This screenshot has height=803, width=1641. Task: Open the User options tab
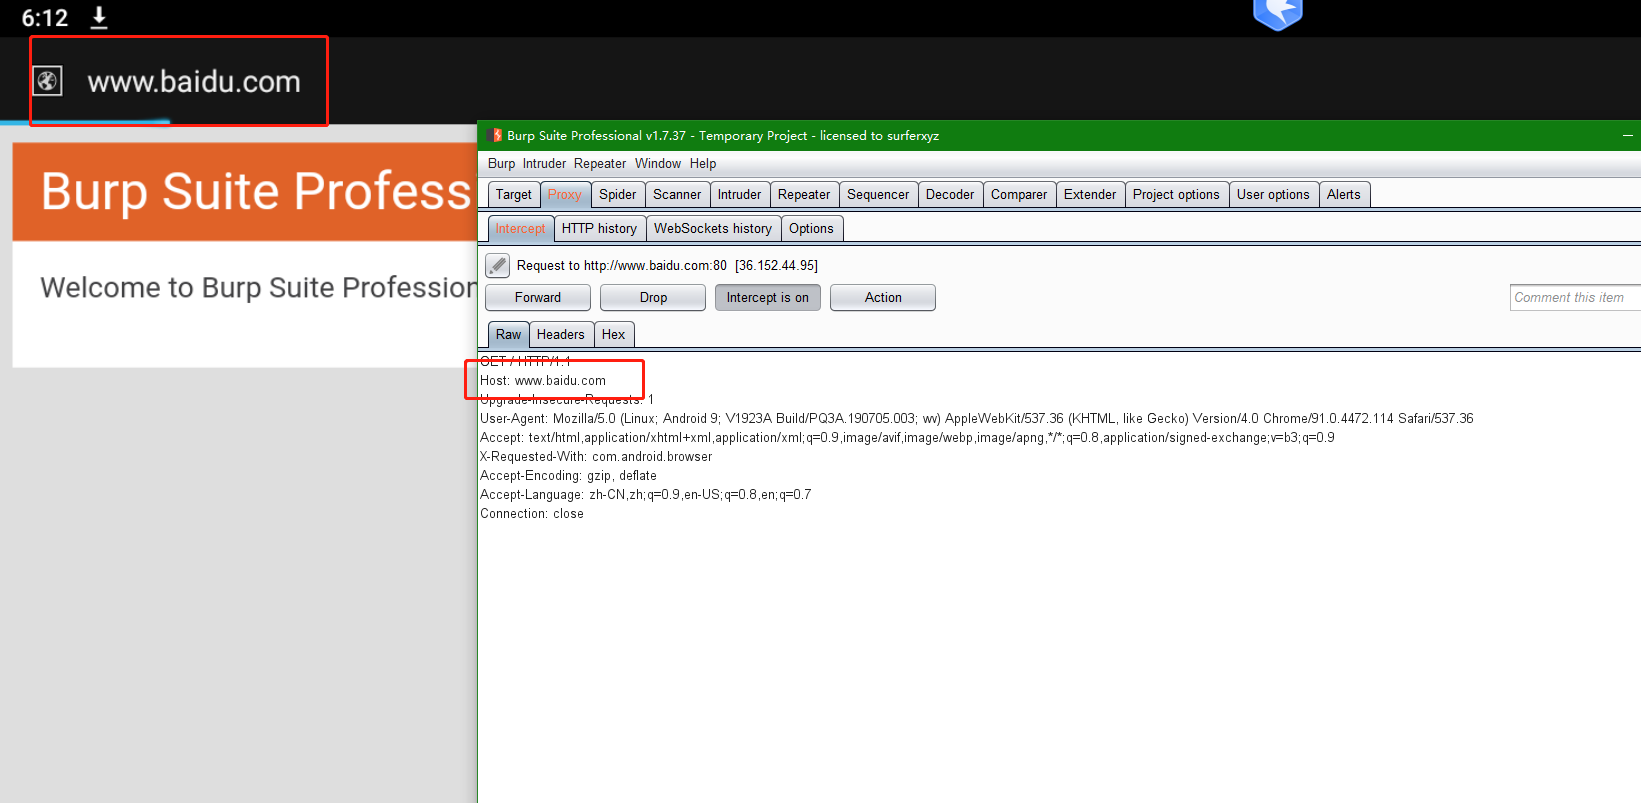click(1273, 195)
